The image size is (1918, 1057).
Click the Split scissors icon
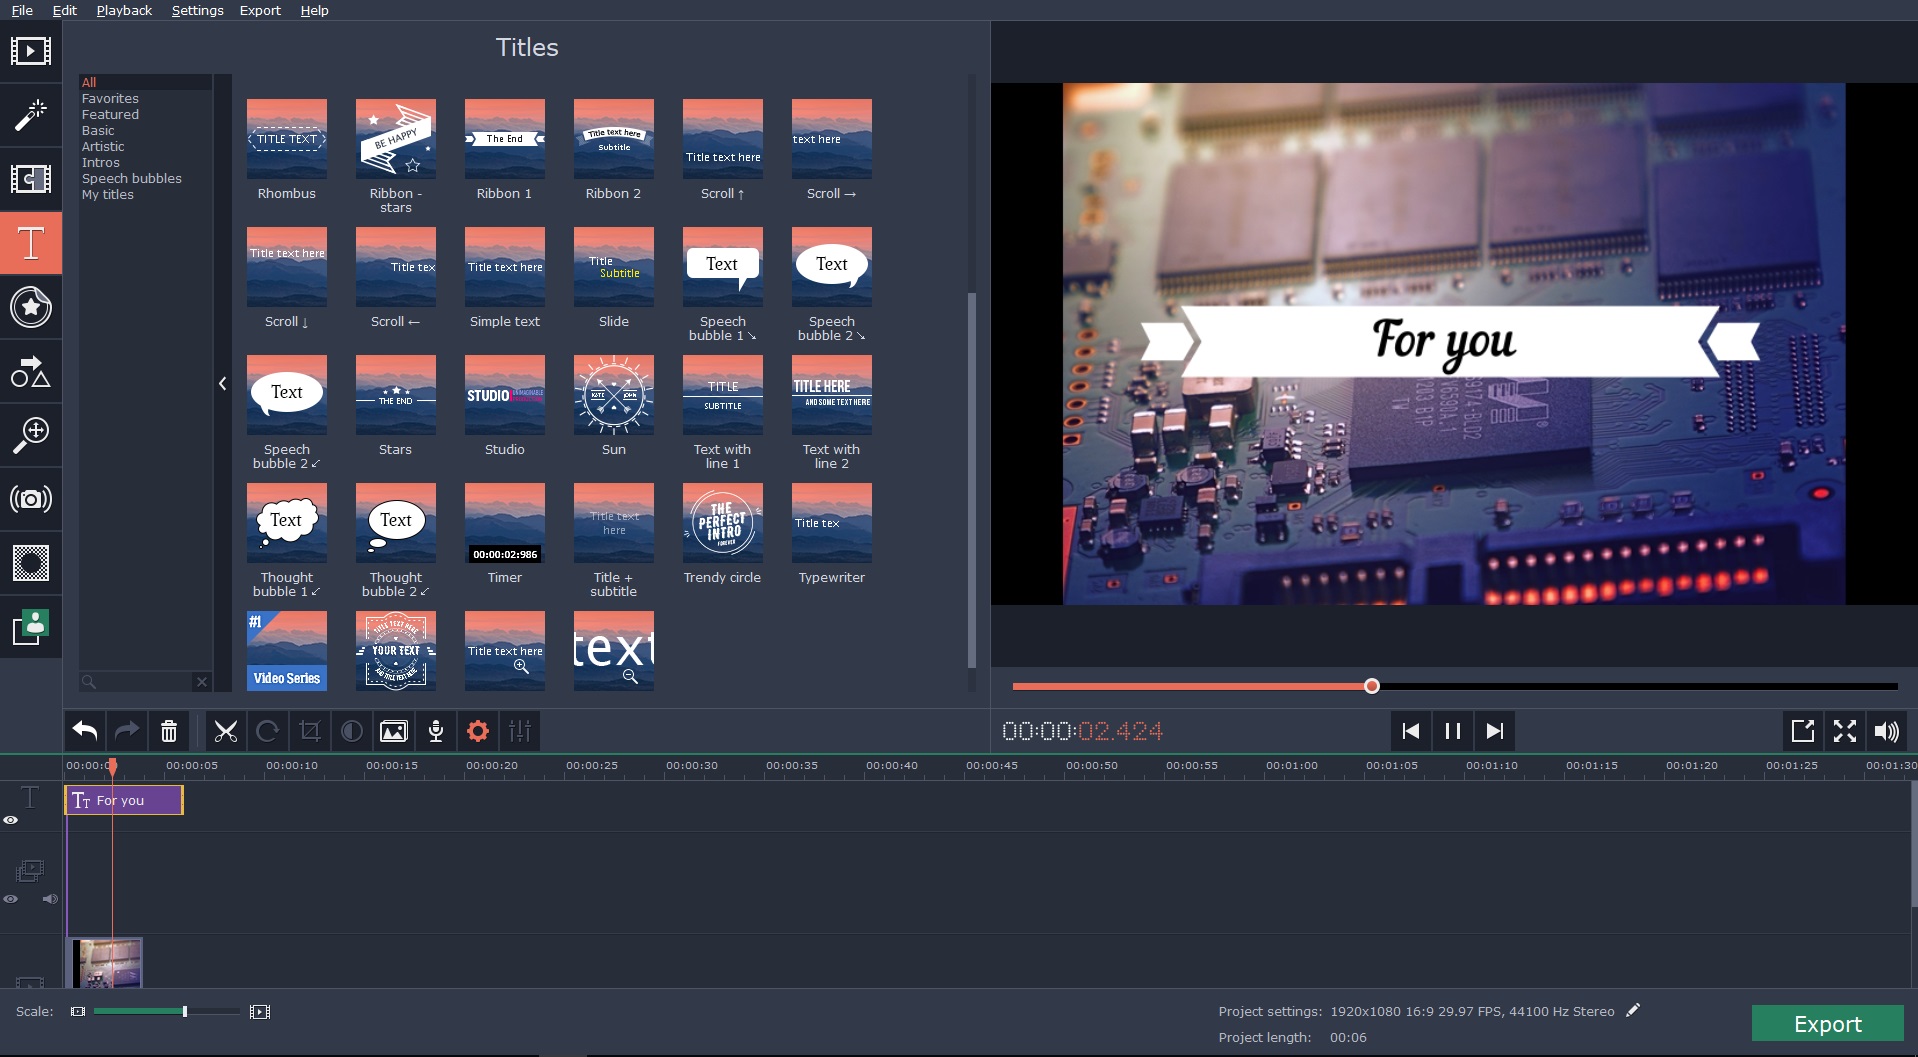point(226,731)
